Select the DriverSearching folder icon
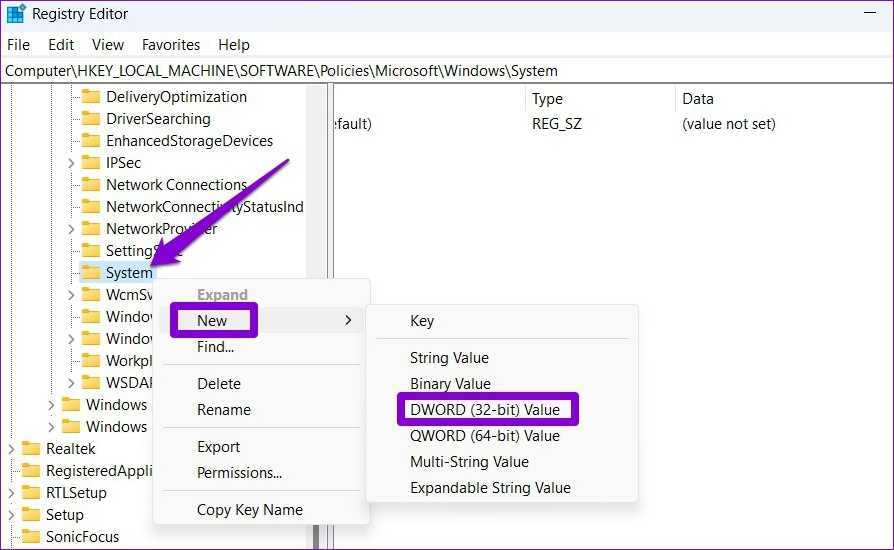894x550 pixels. pyautogui.click(x=91, y=119)
